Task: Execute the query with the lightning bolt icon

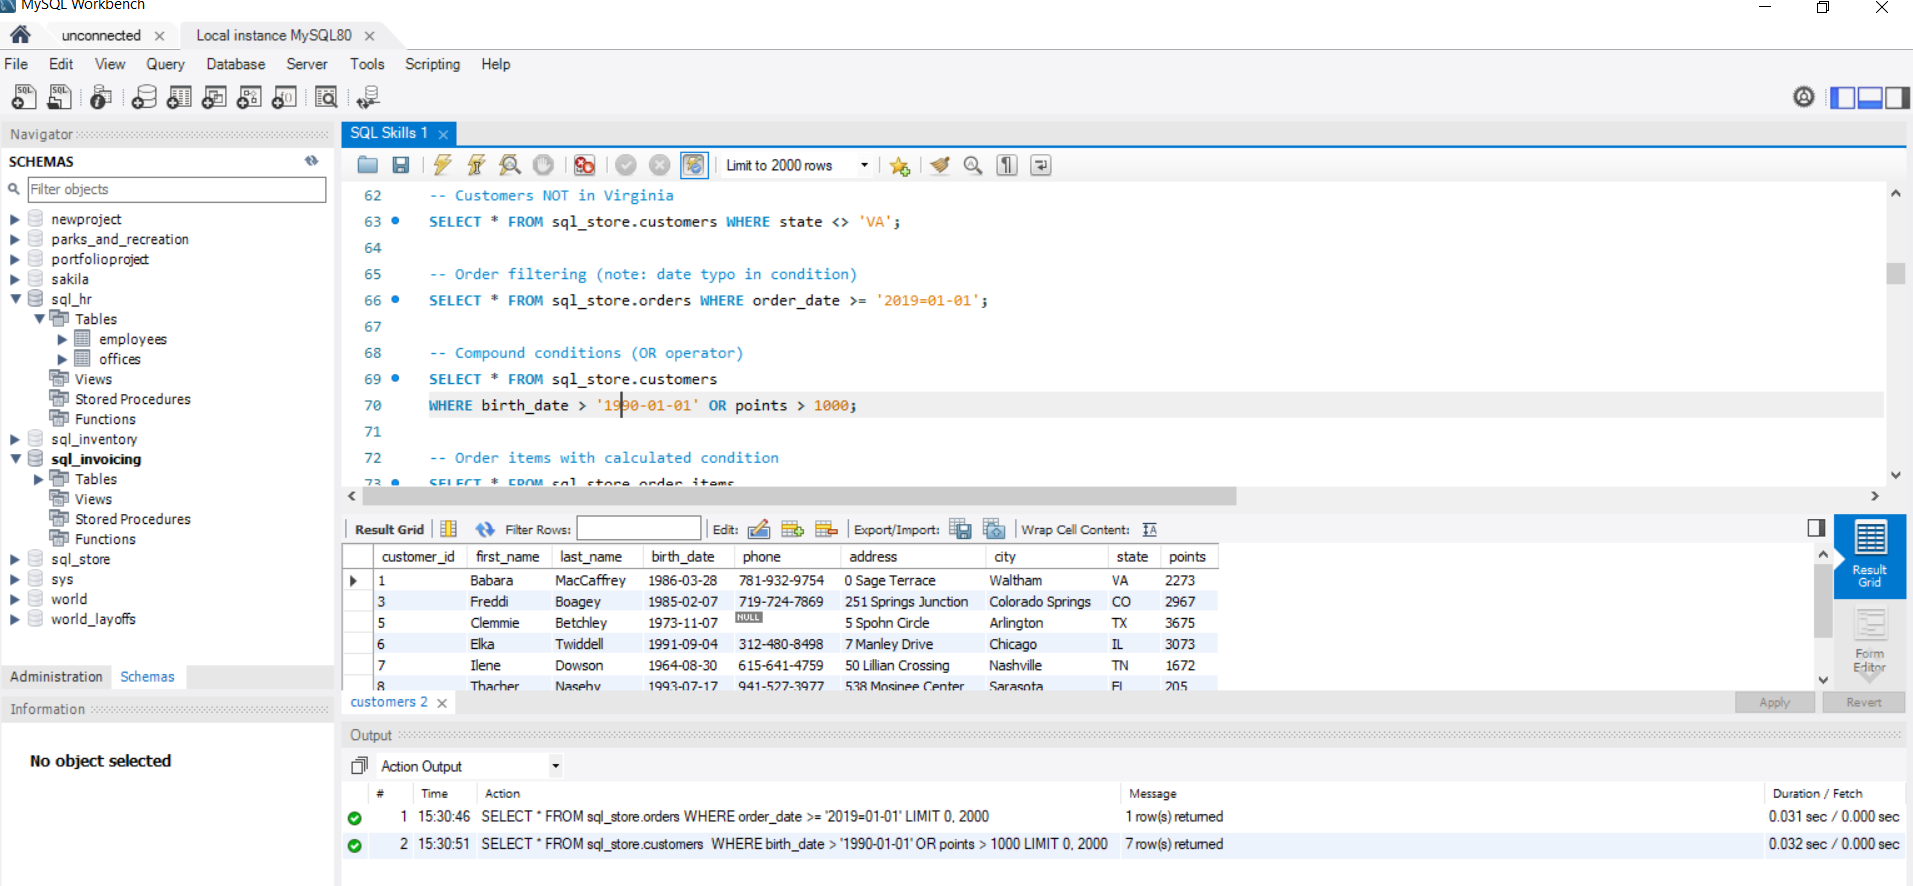Action: 442,165
